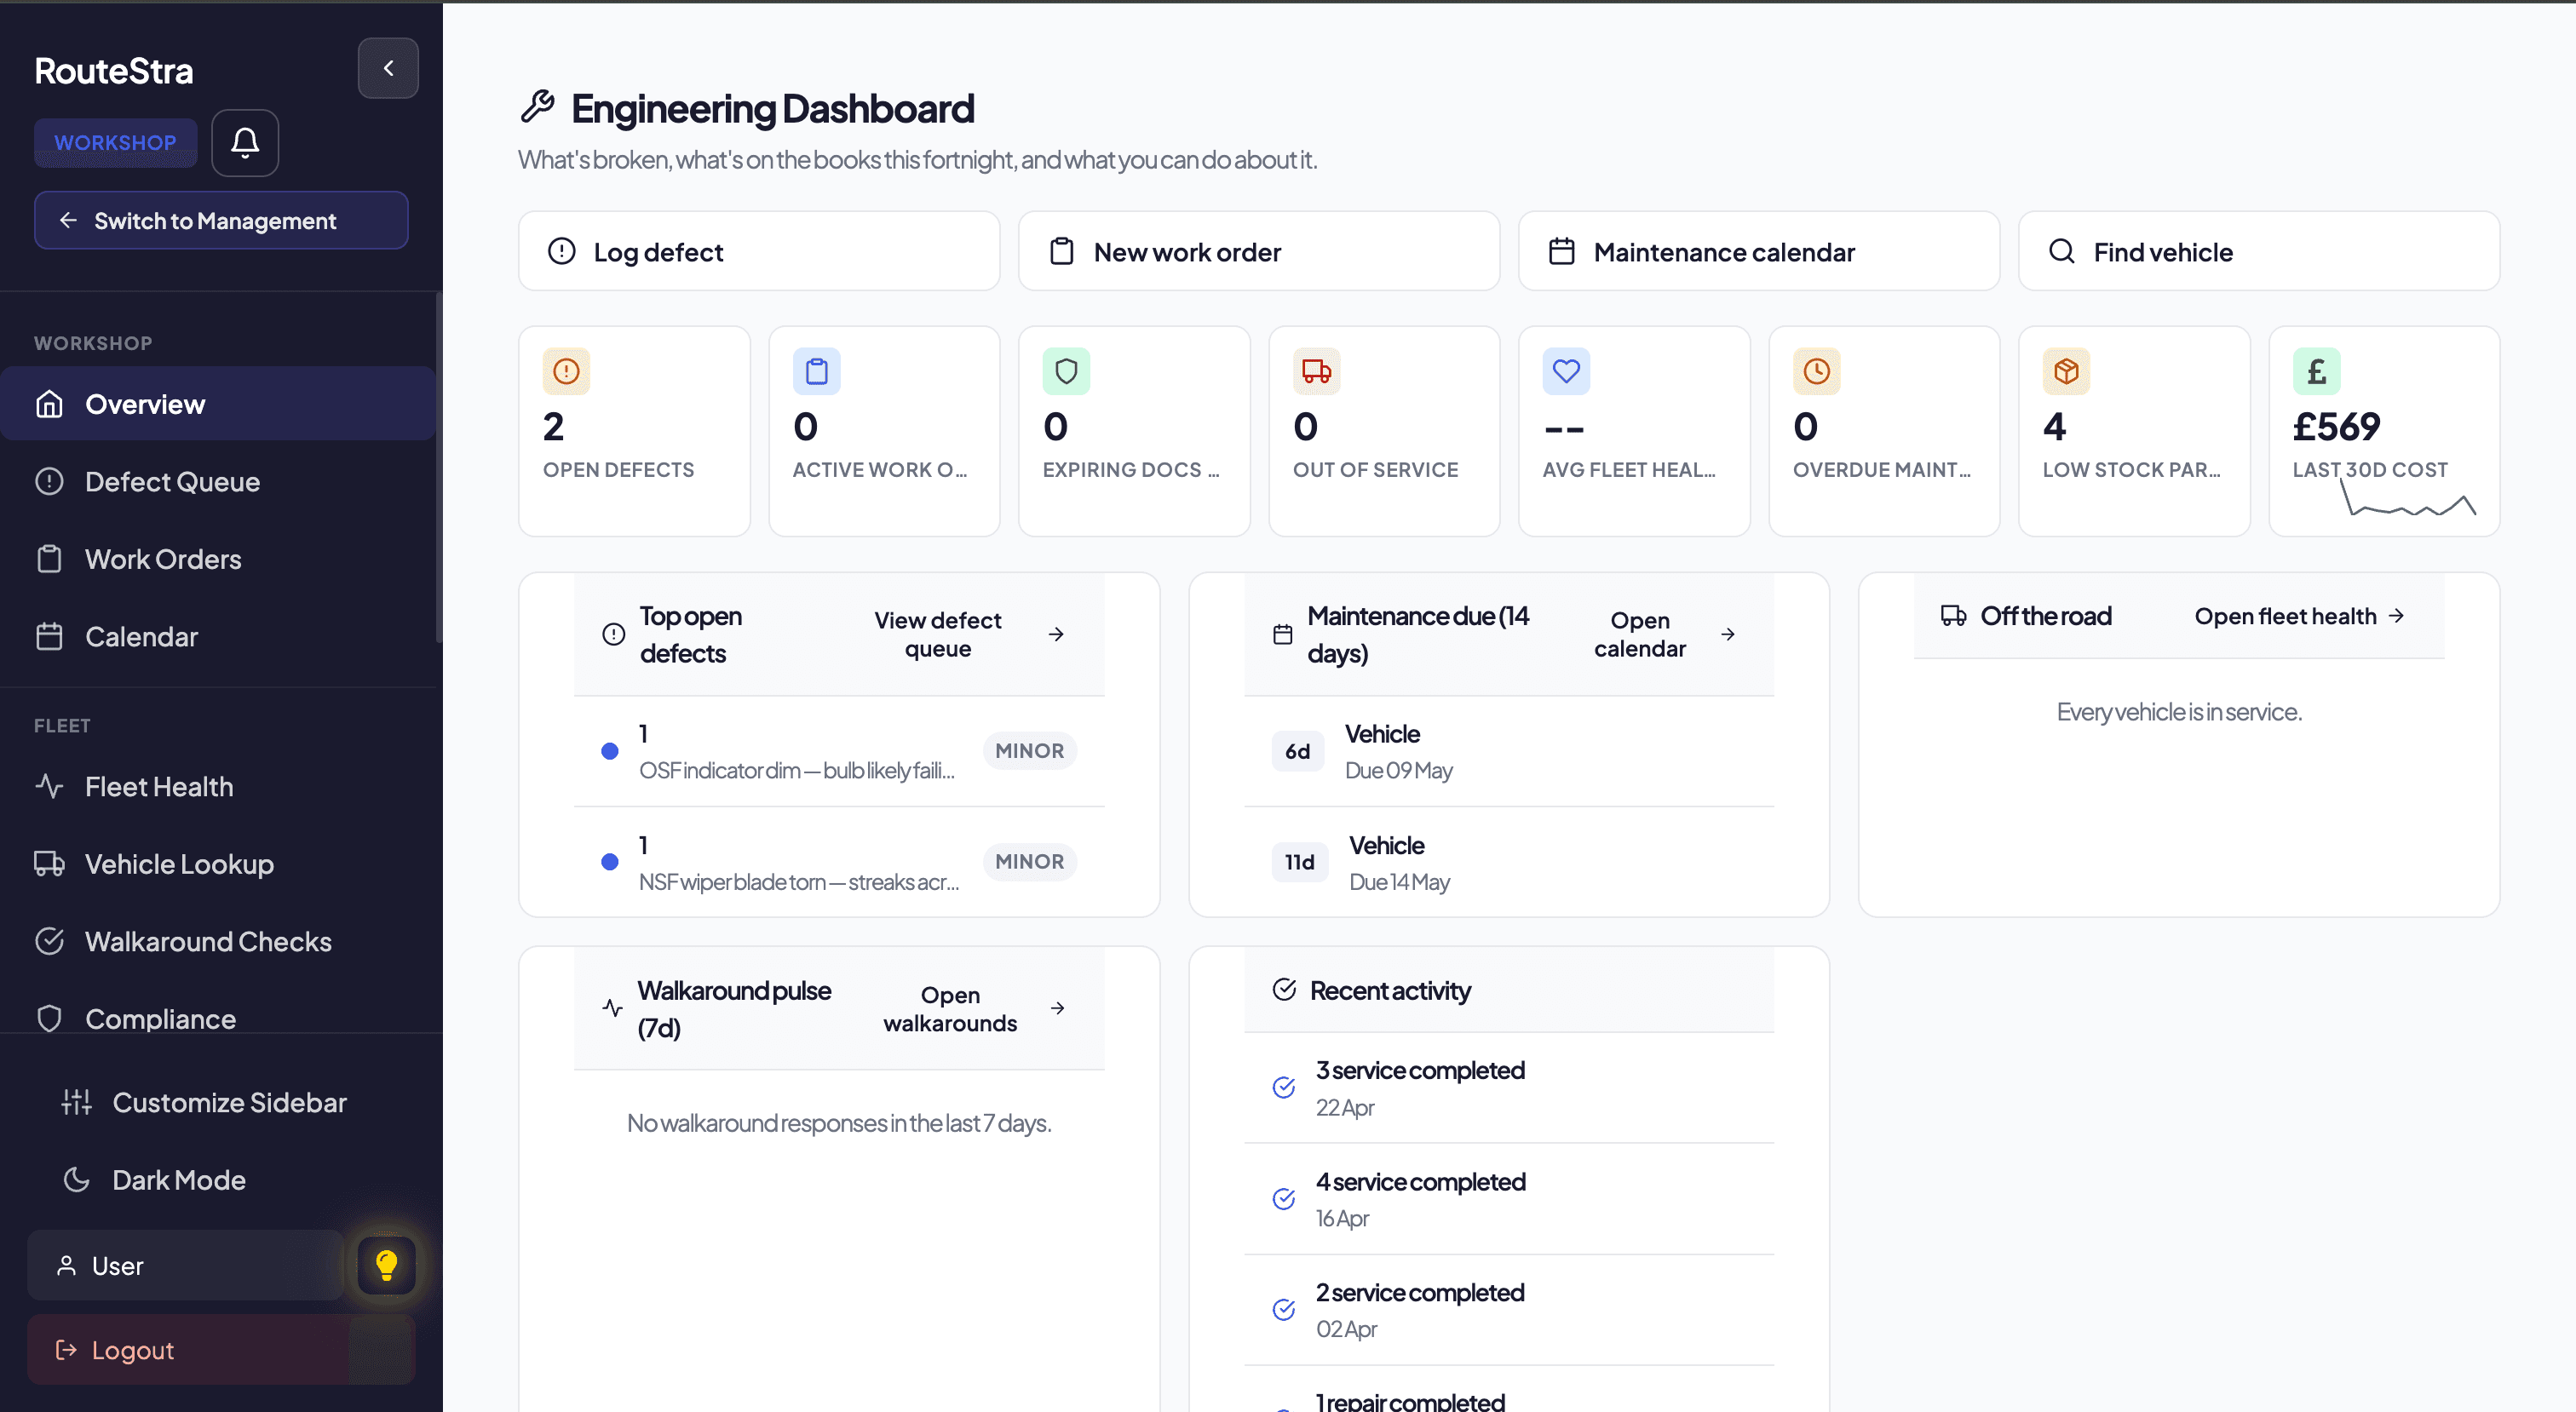Viewport: 2576px width, 1412px height.
Task: Switch to Management view
Action: coord(221,220)
